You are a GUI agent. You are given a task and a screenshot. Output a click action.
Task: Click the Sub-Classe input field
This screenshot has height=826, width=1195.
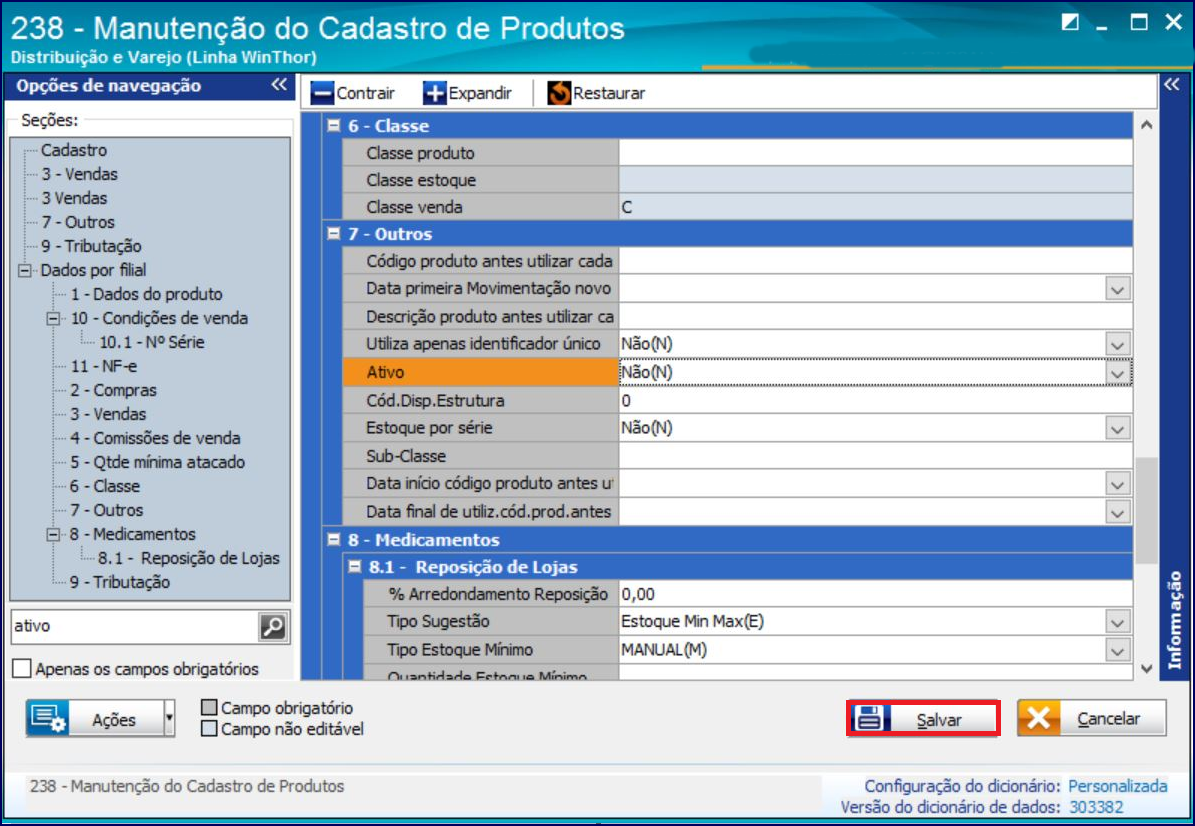[875, 456]
